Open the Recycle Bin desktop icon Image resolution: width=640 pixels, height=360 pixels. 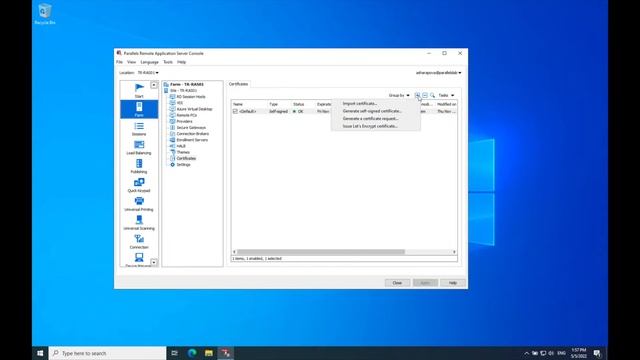(44, 14)
